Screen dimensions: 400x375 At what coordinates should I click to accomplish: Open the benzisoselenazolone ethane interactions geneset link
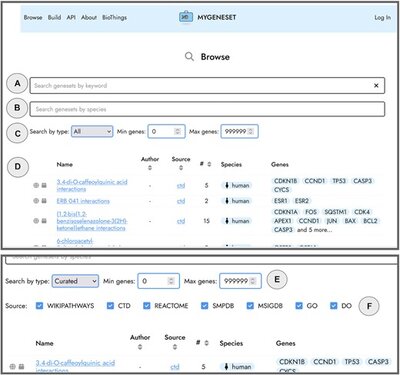(92, 221)
